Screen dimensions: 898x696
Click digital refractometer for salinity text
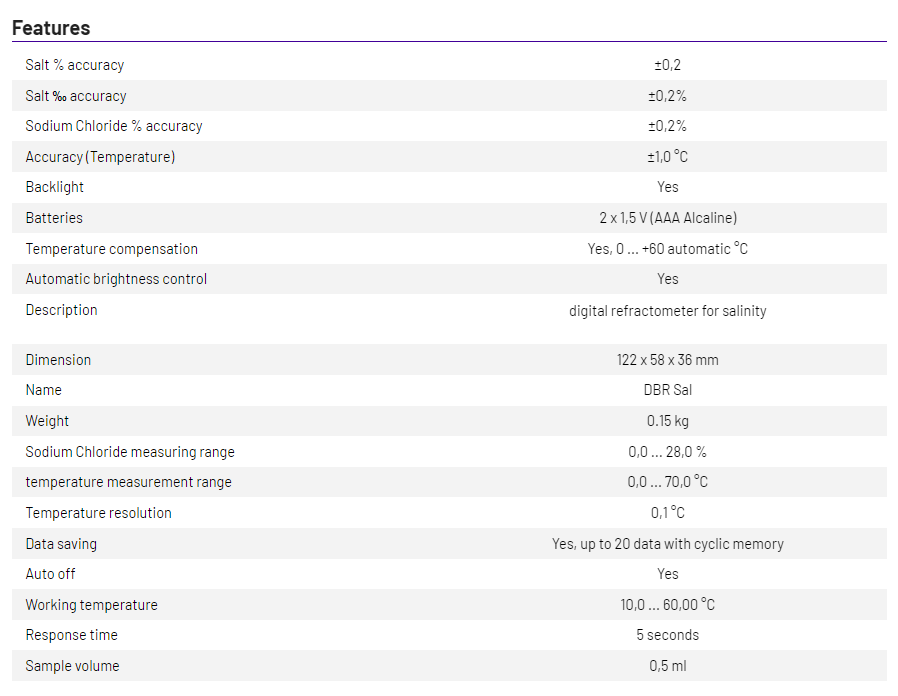(667, 311)
